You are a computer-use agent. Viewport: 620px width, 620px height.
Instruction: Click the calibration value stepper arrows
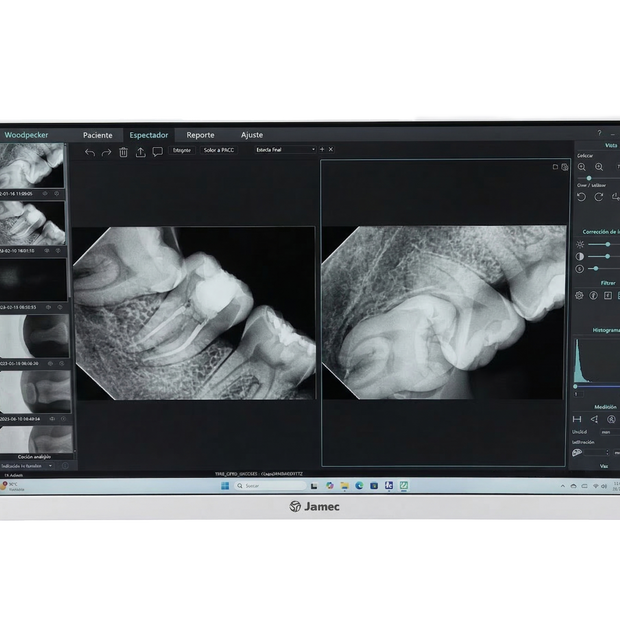click(607, 452)
